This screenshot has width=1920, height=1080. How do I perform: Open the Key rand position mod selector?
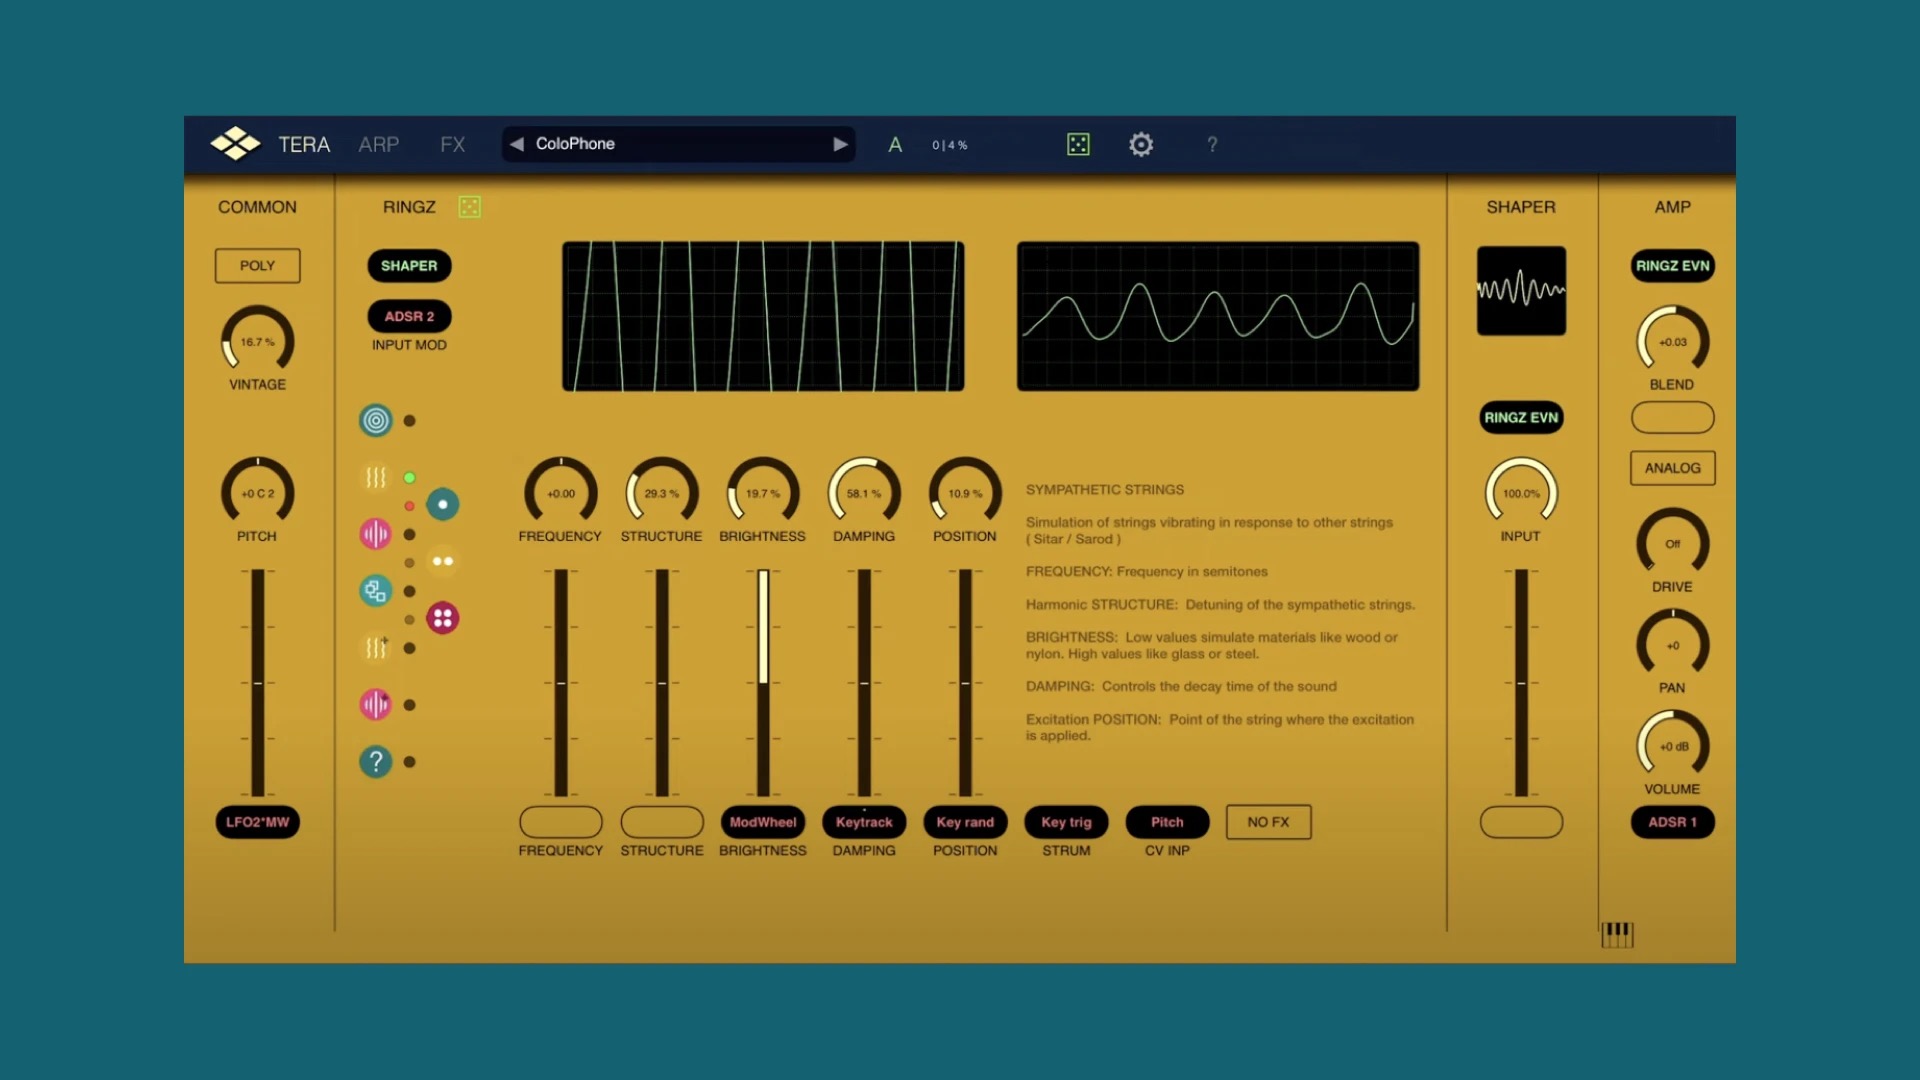tap(965, 822)
